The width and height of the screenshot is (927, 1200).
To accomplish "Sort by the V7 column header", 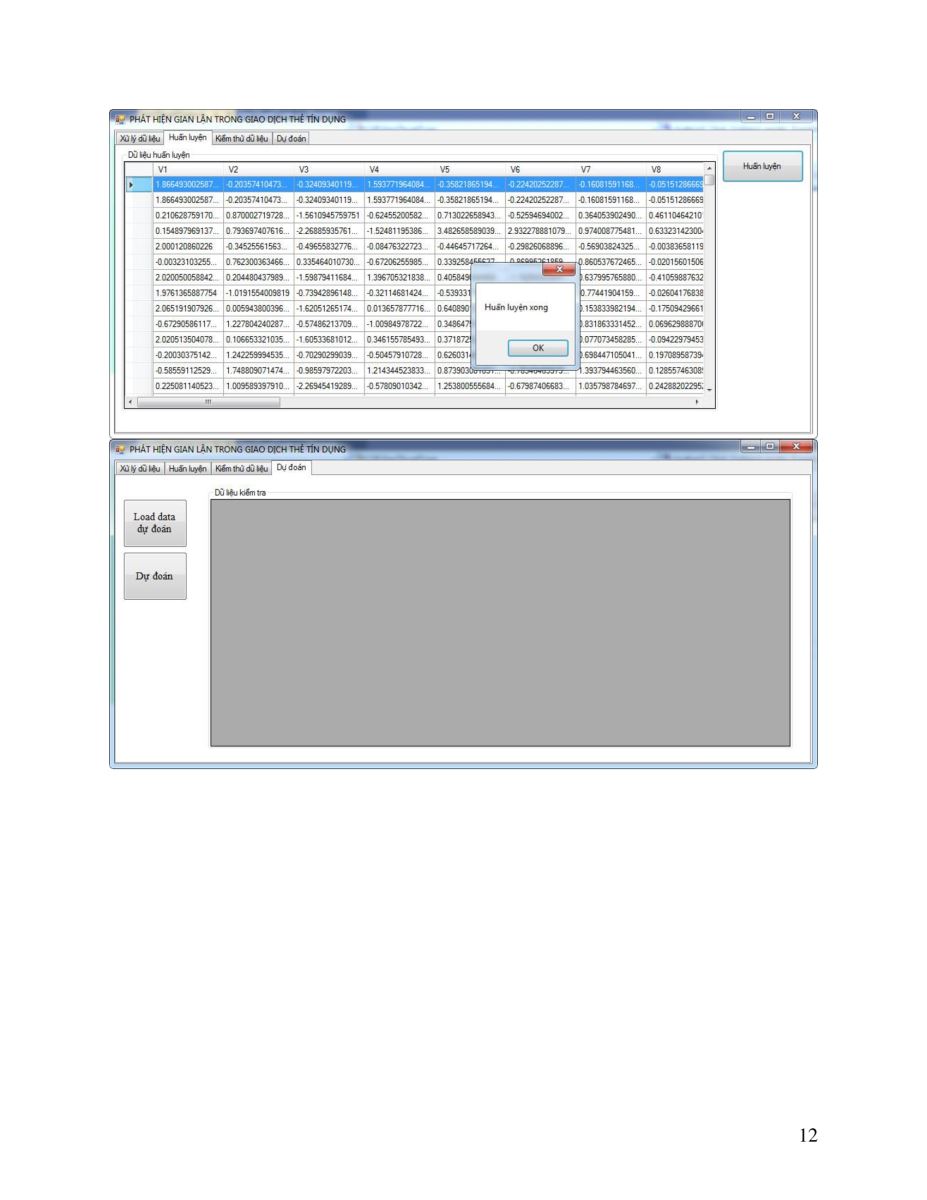I will point(610,169).
